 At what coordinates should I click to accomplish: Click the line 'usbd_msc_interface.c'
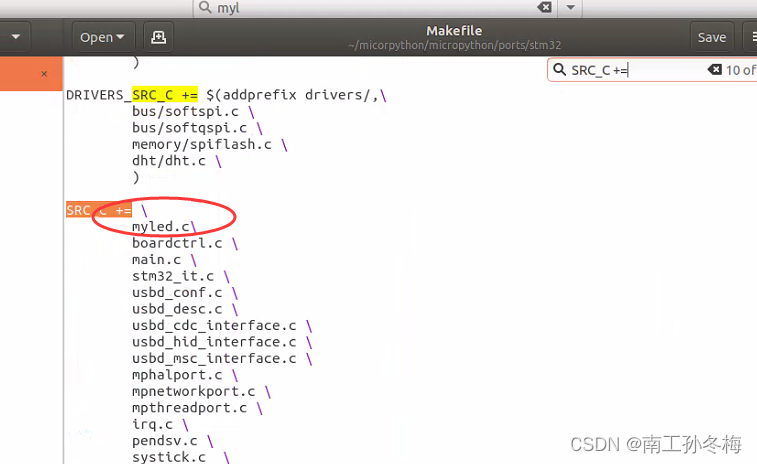tap(214, 358)
